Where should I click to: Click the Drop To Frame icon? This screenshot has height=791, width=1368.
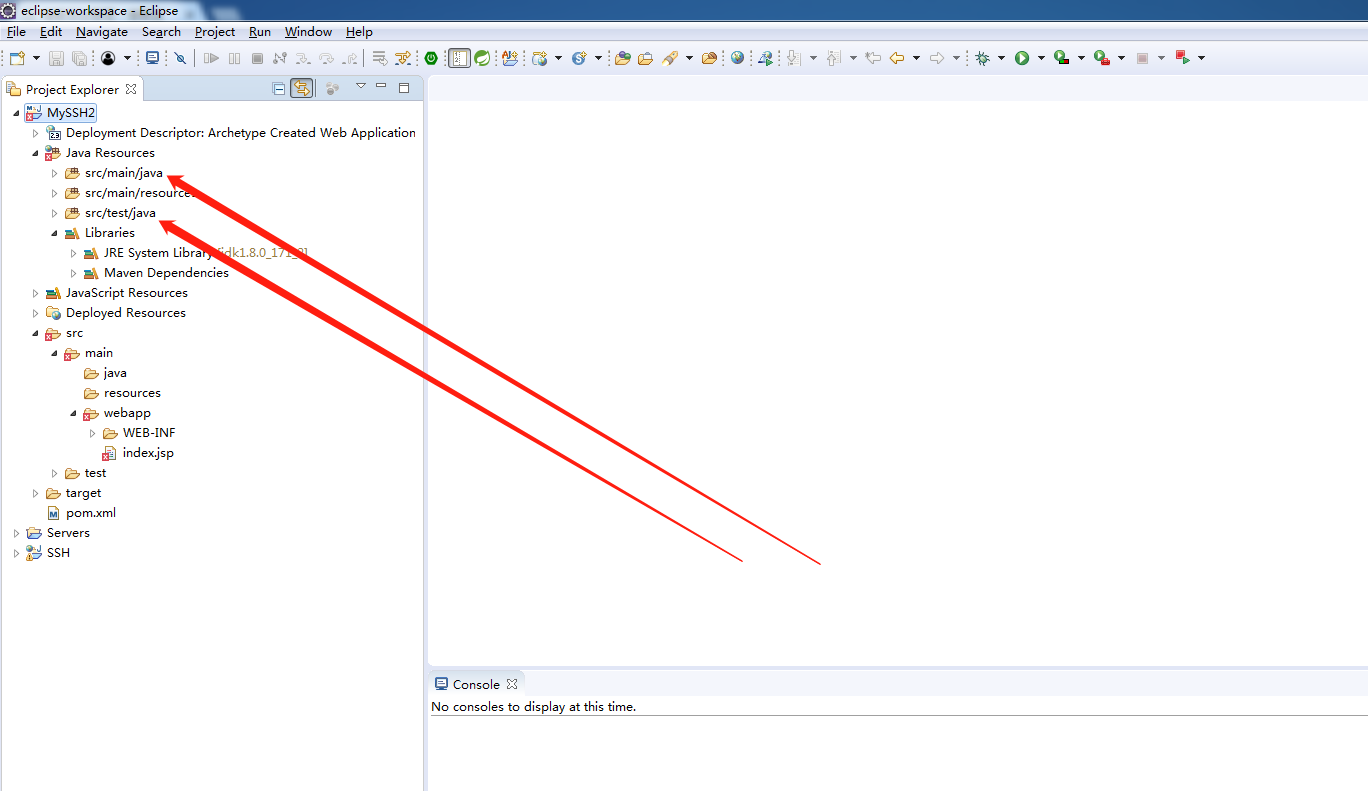click(379, 58)
